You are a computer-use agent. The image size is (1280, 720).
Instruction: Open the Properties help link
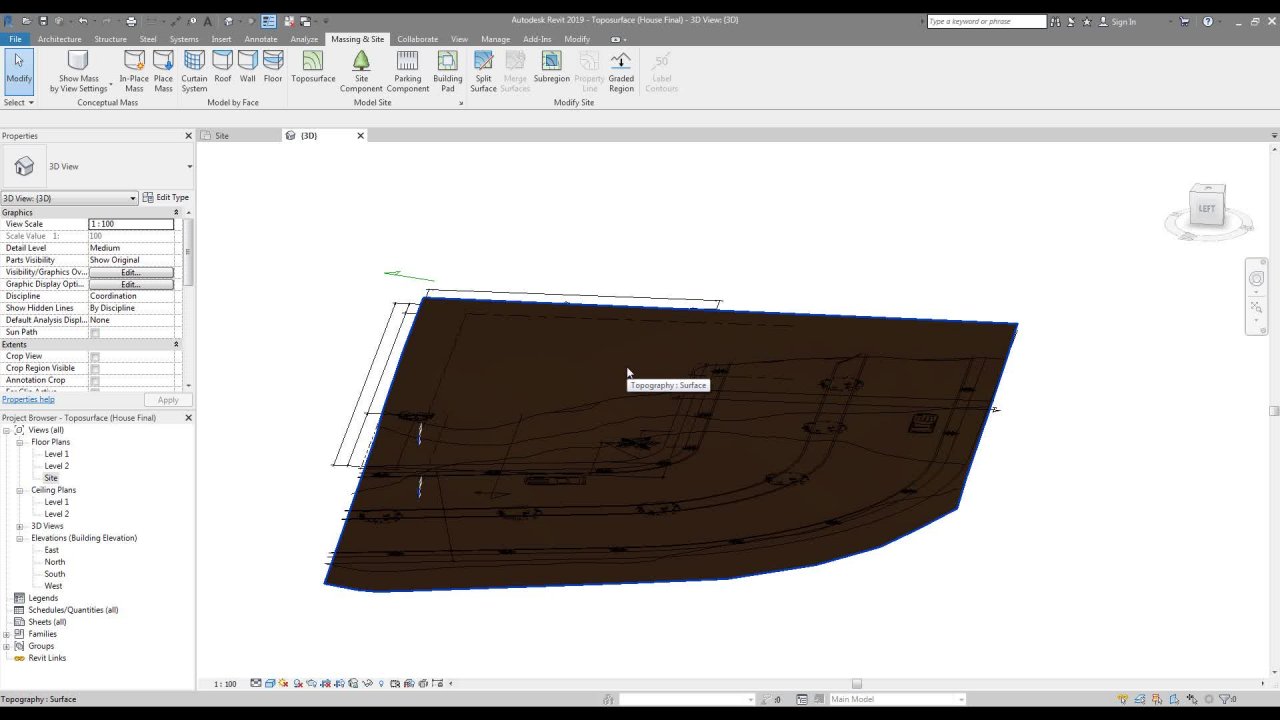(28, 399)
